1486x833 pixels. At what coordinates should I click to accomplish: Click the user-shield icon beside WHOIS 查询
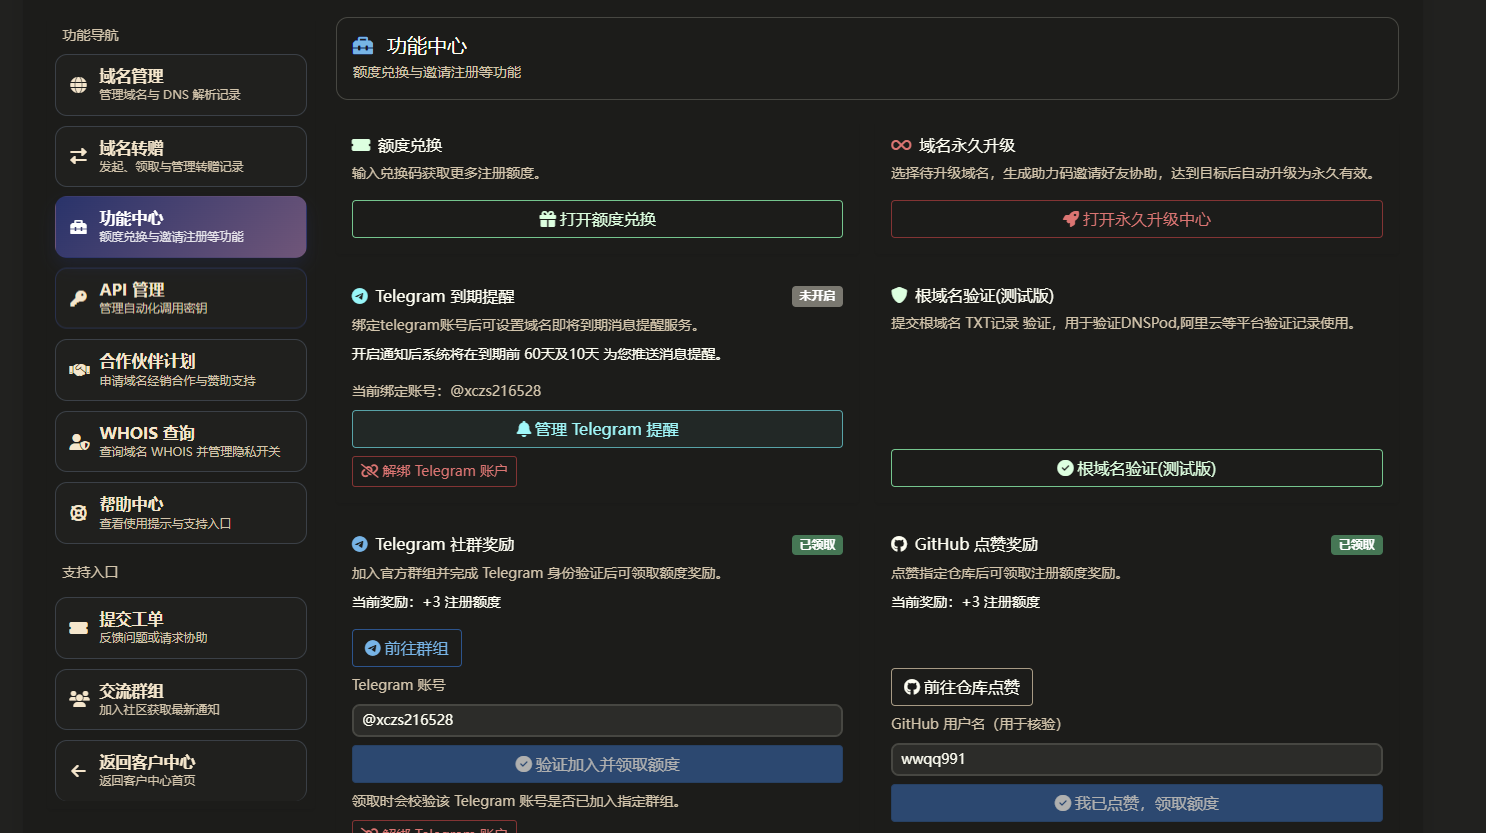click(x=79, y=441)
